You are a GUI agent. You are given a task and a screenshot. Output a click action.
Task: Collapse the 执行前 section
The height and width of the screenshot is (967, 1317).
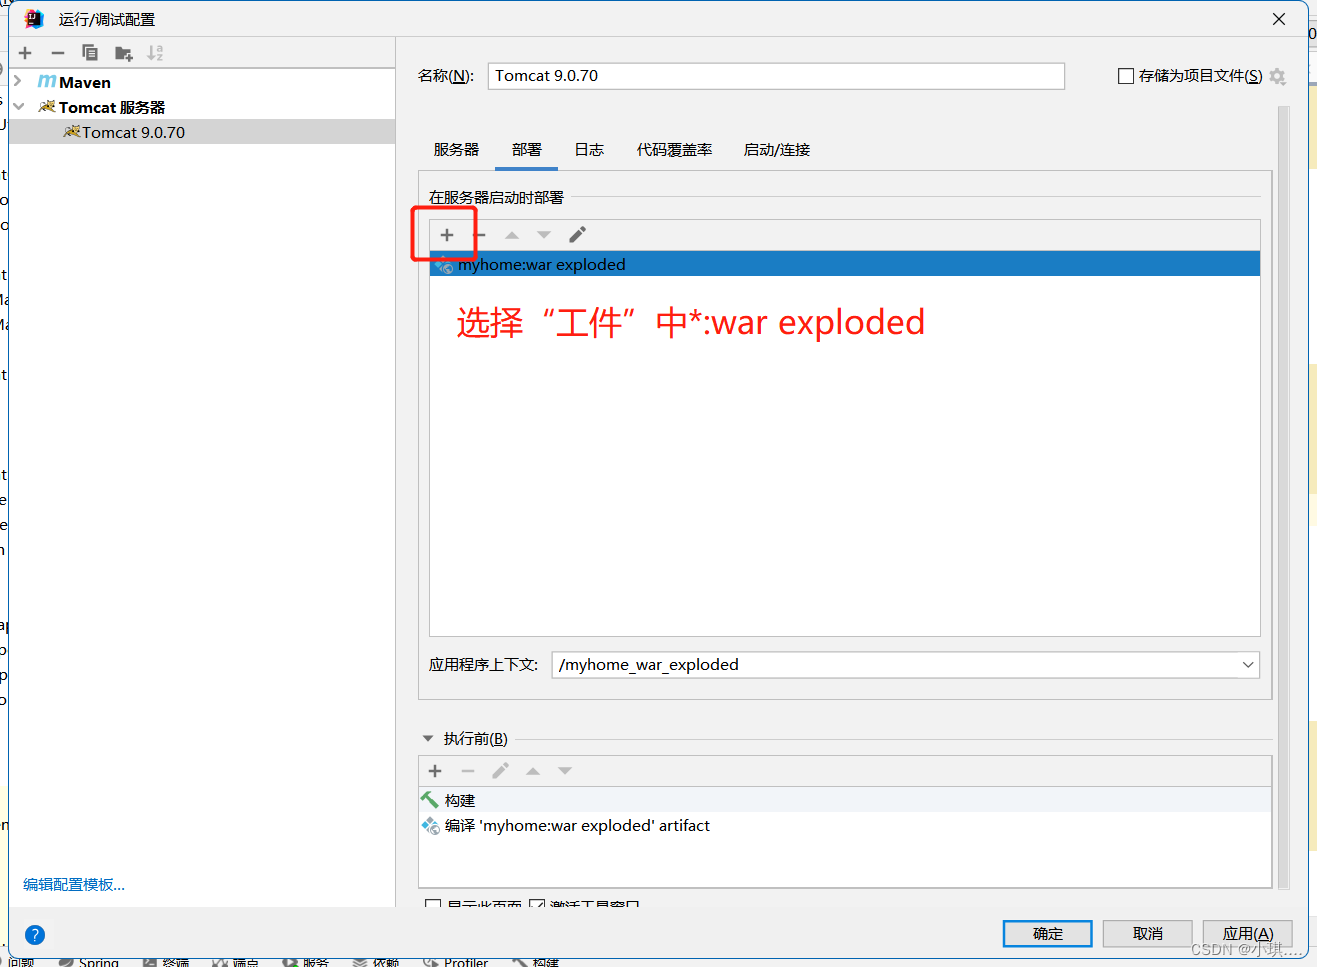[428, 738]
